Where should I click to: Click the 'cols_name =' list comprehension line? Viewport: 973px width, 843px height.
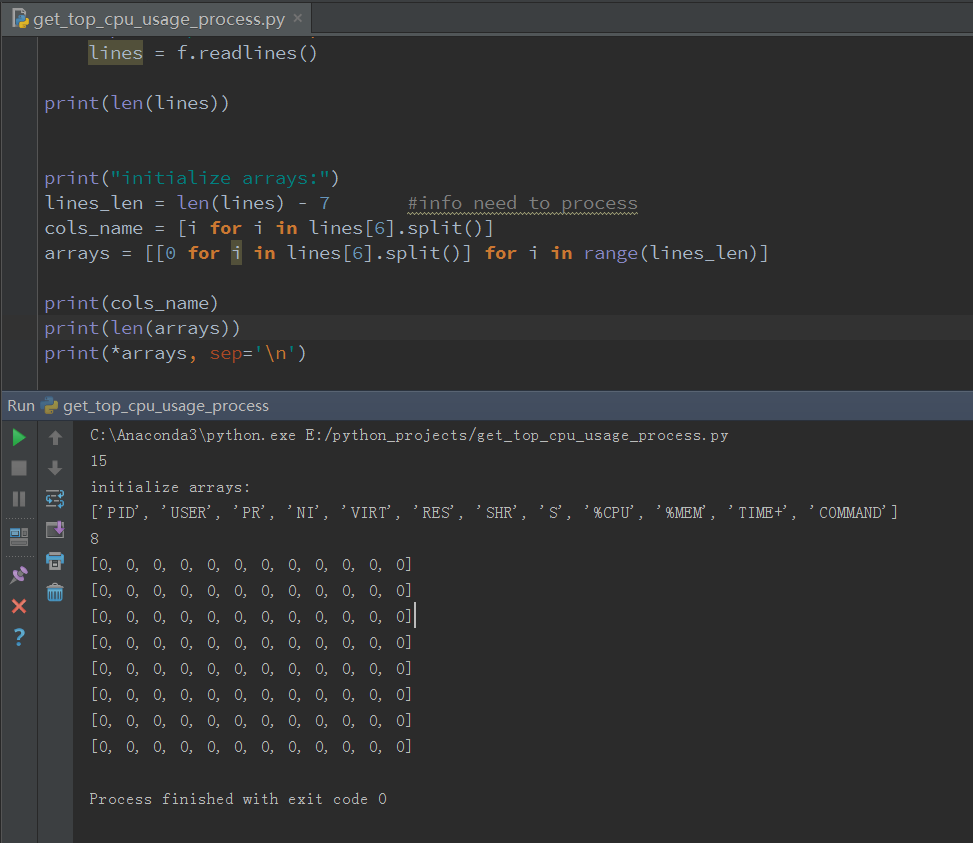point(269,228)
